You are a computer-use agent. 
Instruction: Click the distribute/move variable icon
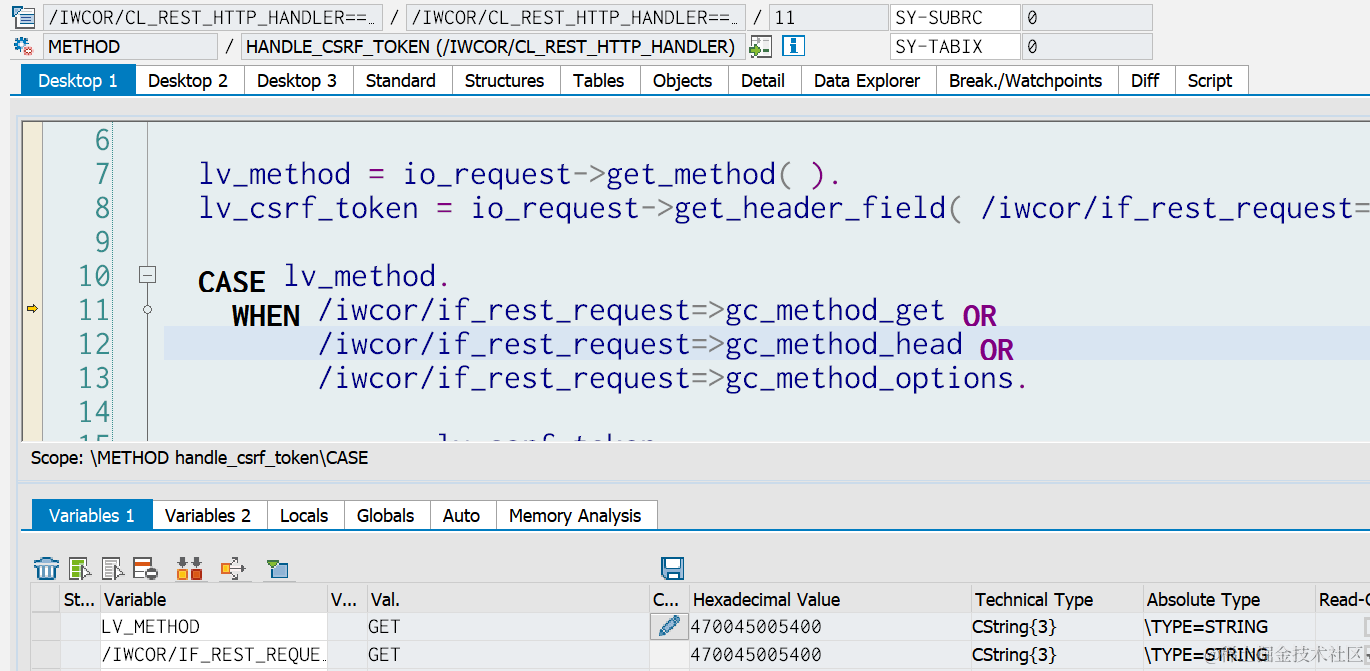(233, 567)
